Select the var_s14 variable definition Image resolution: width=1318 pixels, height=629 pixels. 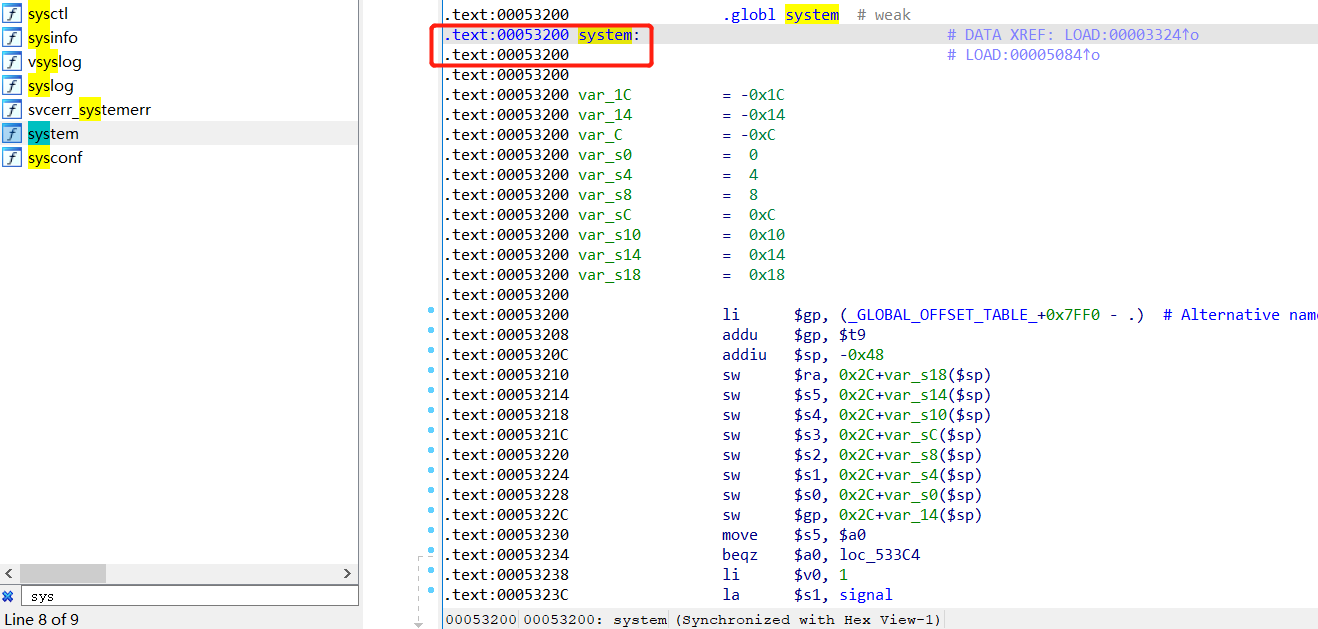point(609,255)
